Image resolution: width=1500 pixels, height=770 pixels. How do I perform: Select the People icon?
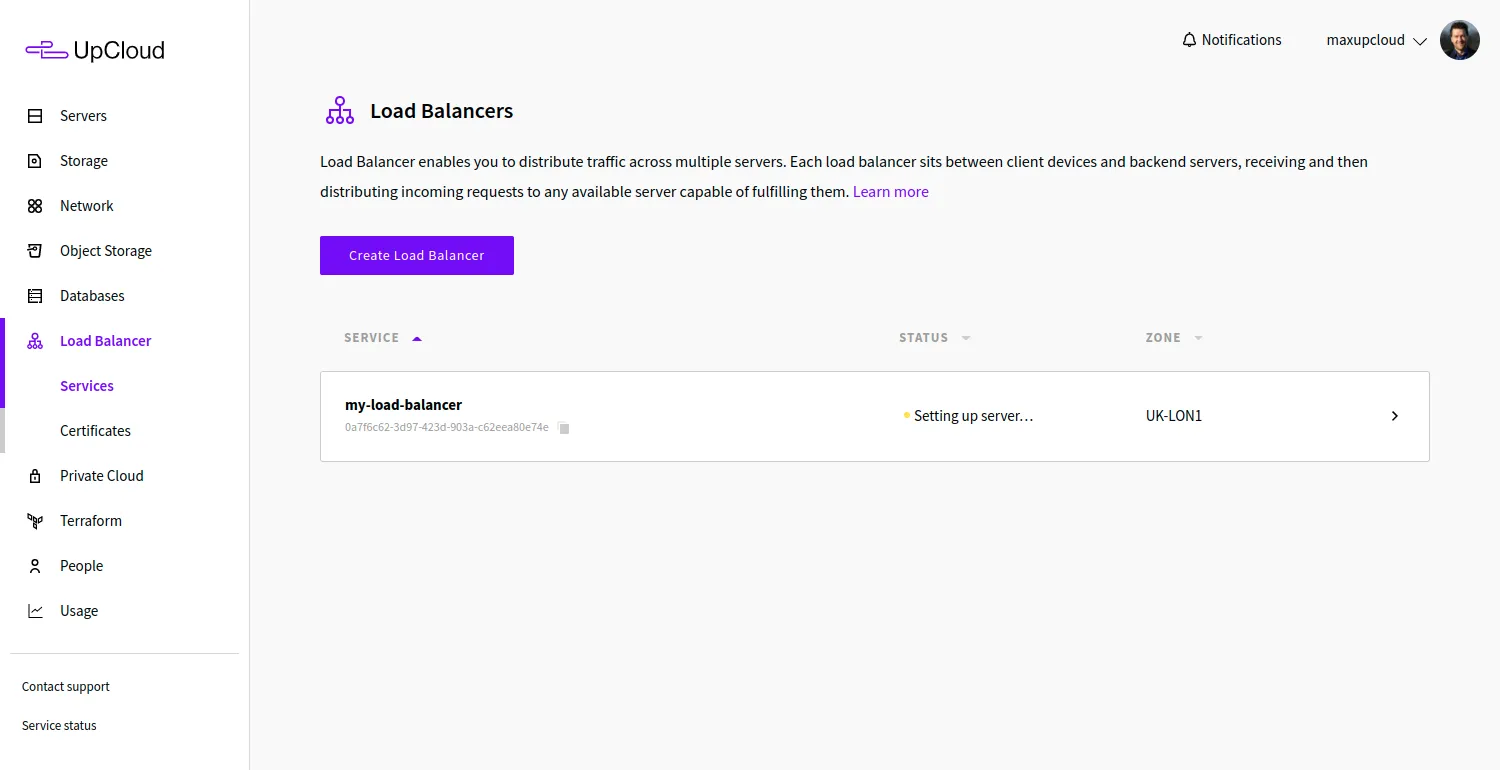tap(35, 566)
